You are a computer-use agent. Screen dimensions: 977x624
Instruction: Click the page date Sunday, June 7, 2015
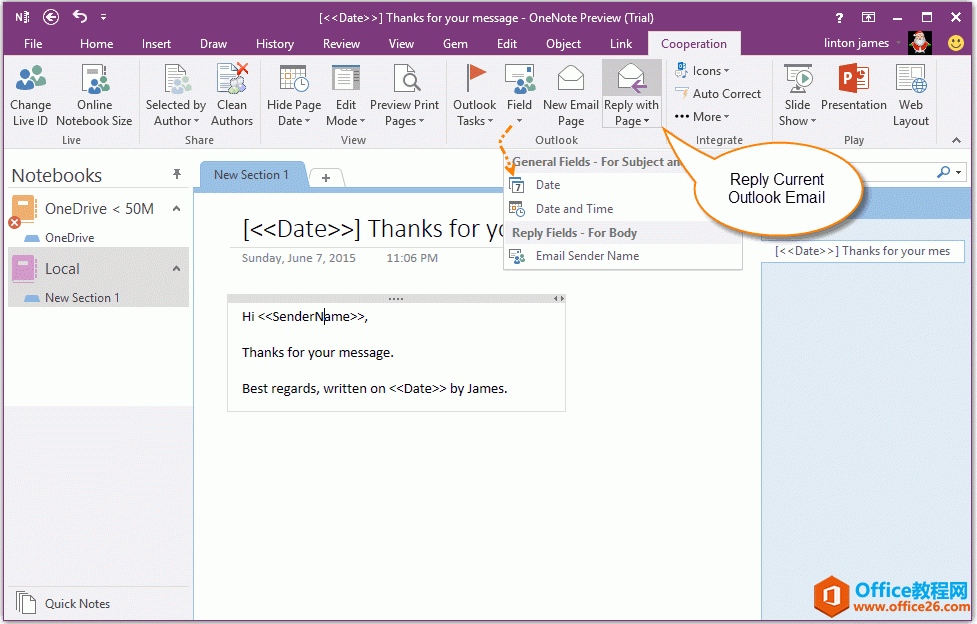[298, 258]
